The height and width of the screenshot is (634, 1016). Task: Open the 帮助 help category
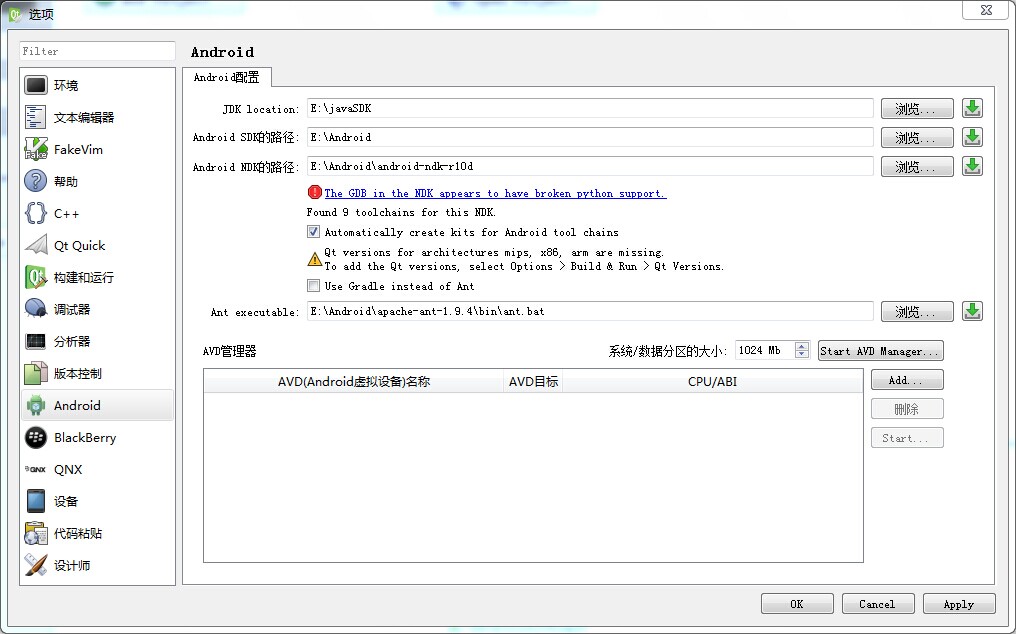pyautogui.click(x=97, y=182)
